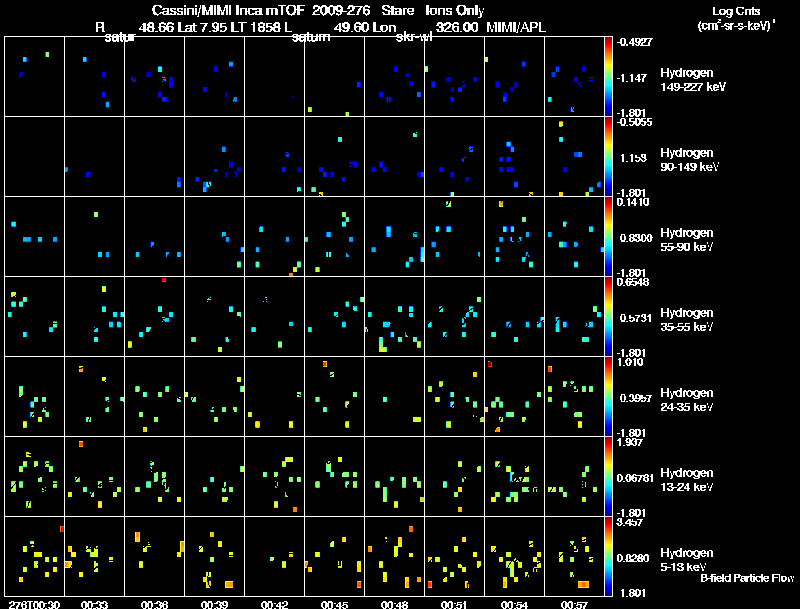Image resolution: width=800 pixels, height=609 pixels.
Task: Click the 'B-field Particle Flow' caption
Action: point(747,578)
